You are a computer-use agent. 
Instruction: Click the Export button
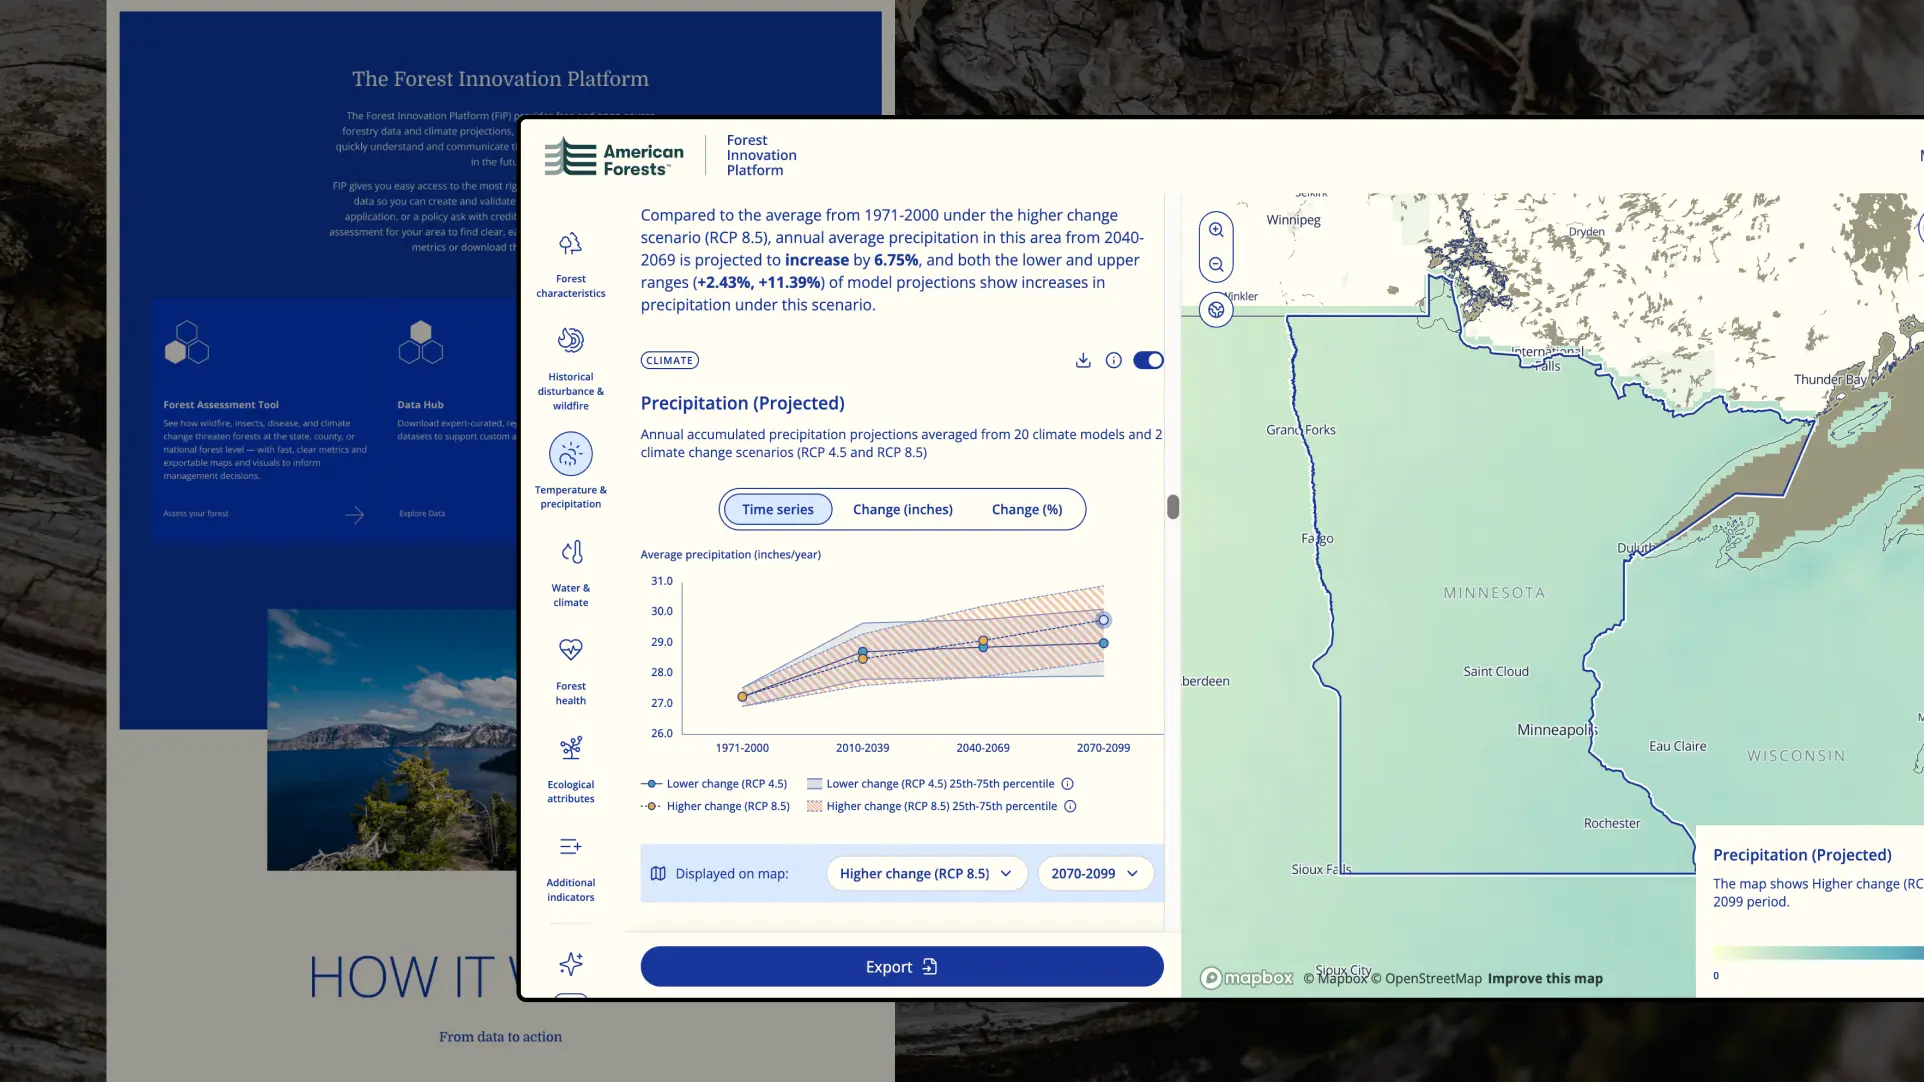[x=901, y=966]
